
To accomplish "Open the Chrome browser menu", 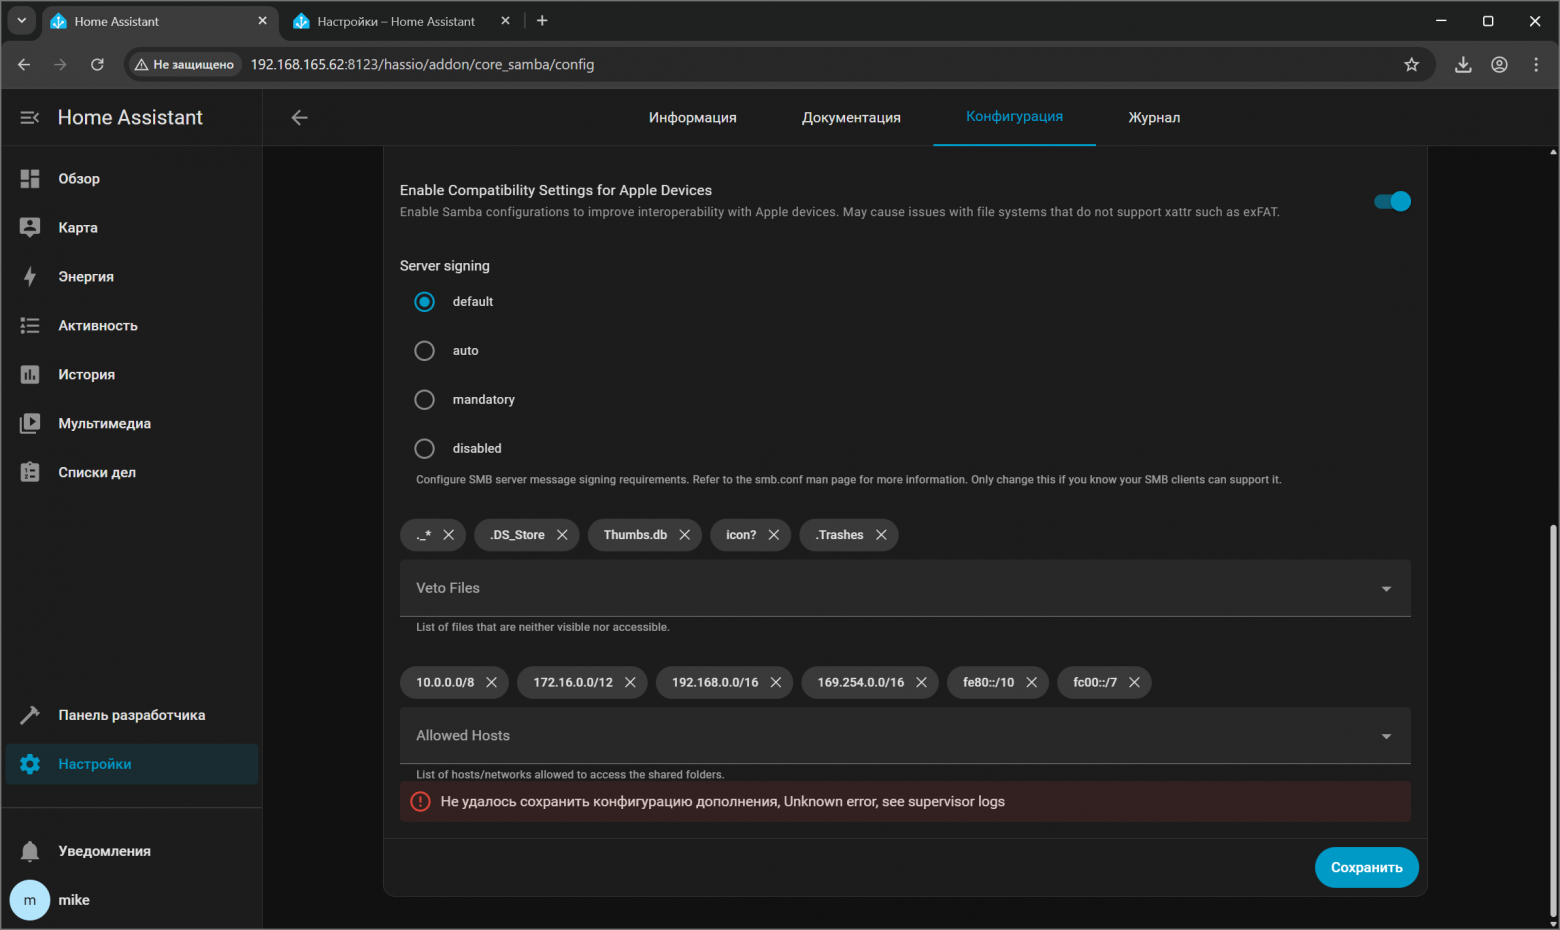I will pos(1536,64).
